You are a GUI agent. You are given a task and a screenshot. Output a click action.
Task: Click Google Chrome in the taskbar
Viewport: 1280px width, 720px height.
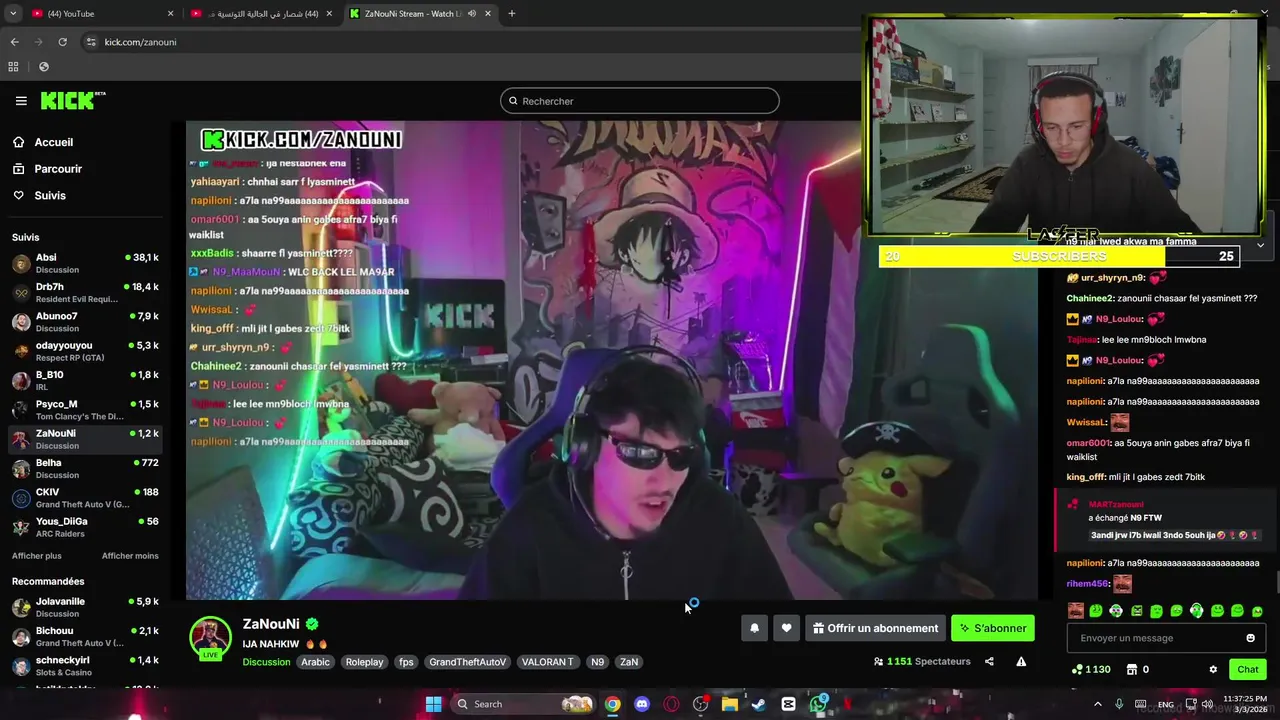612,704
